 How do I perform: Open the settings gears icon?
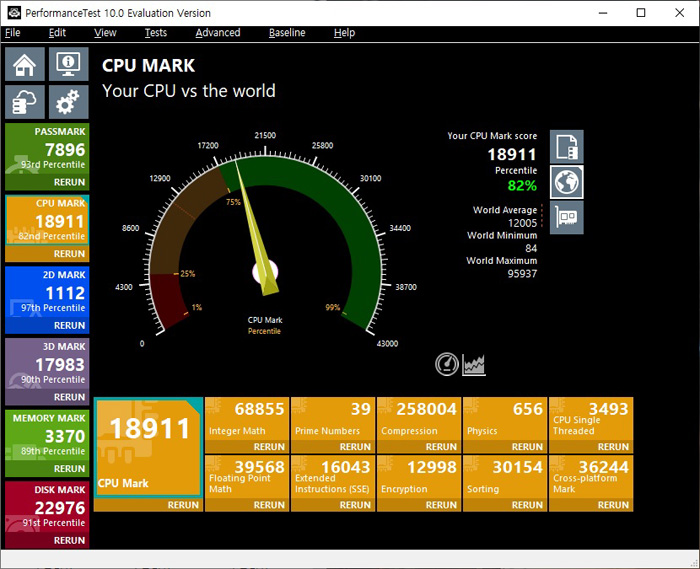(x=68, y=102)
